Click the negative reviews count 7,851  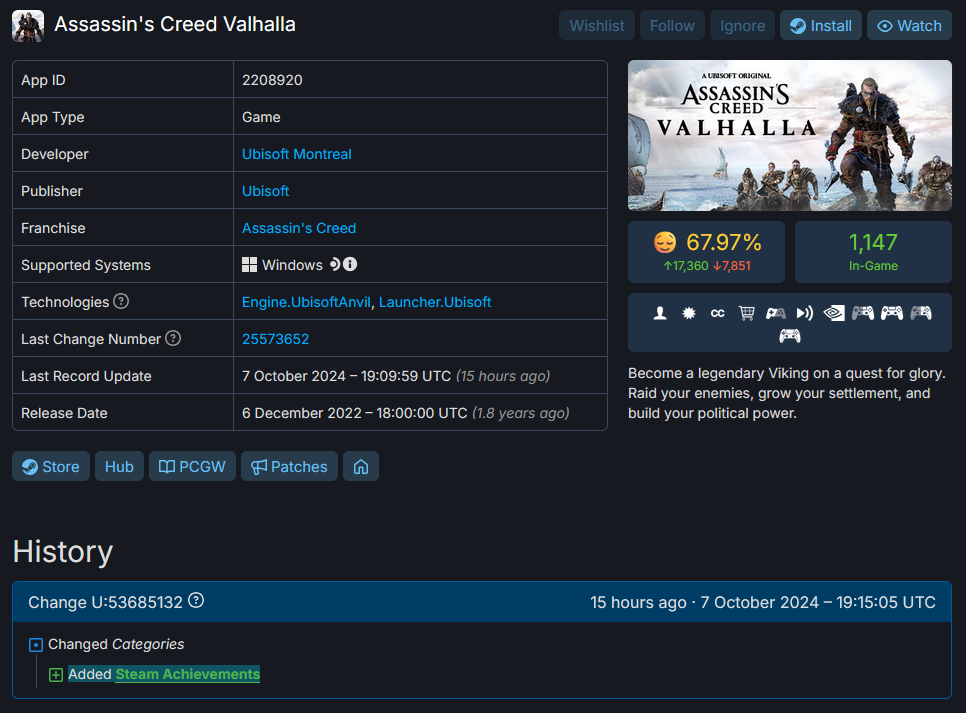point(732,266)
